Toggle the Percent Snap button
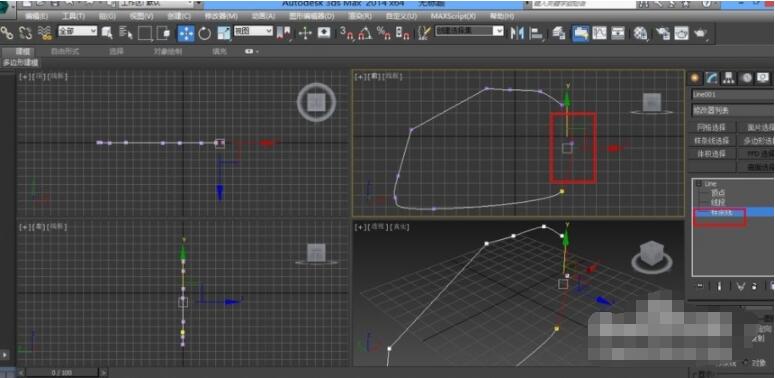This screenshot has width=775, height=378. coord(384,33)
